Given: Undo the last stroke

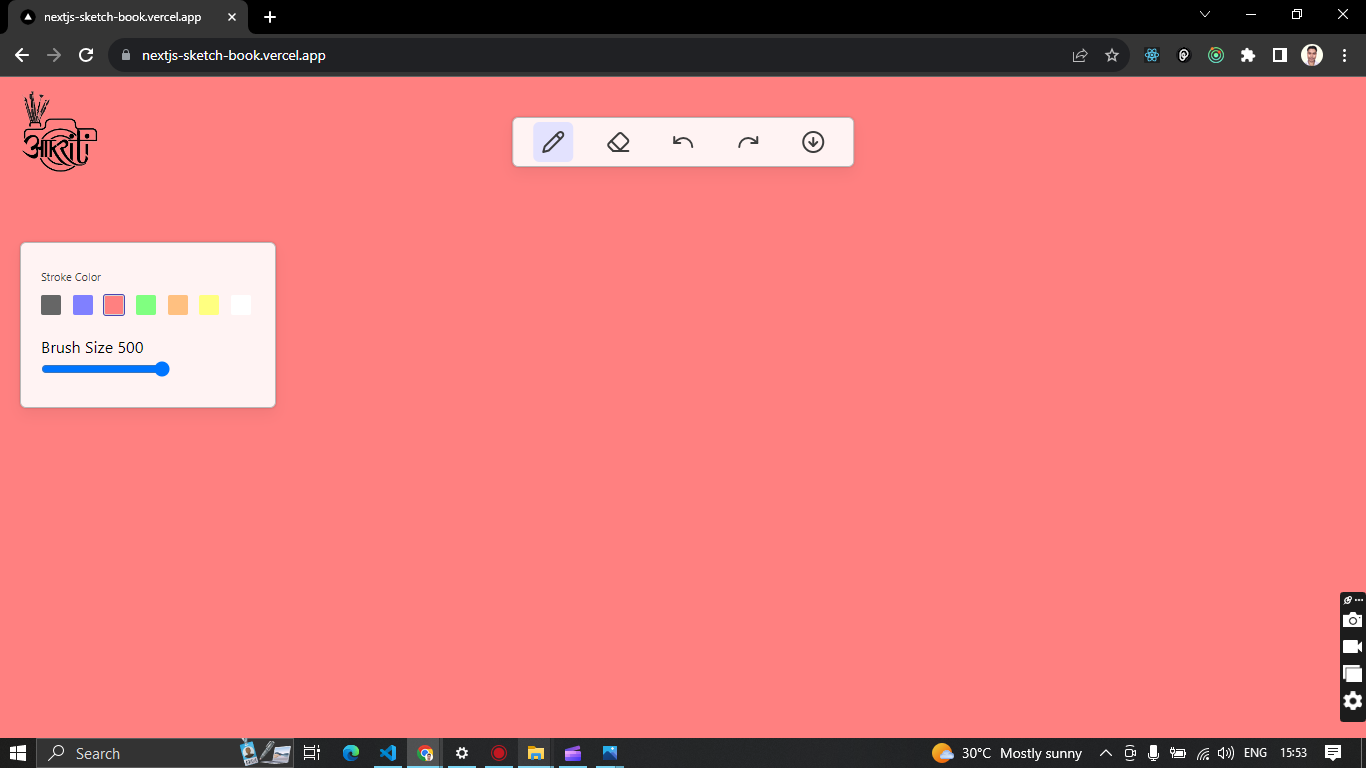Looking at the screenshot, I should click(683, 142).
